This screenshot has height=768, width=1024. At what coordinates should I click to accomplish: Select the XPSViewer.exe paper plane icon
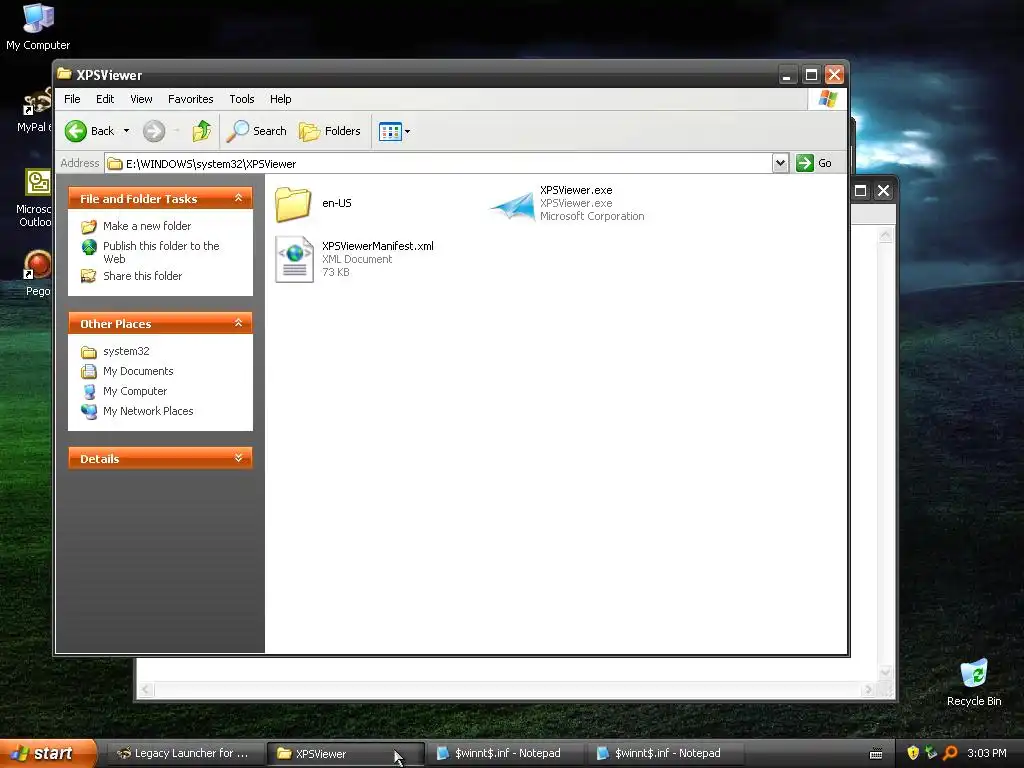coord(513,206)
